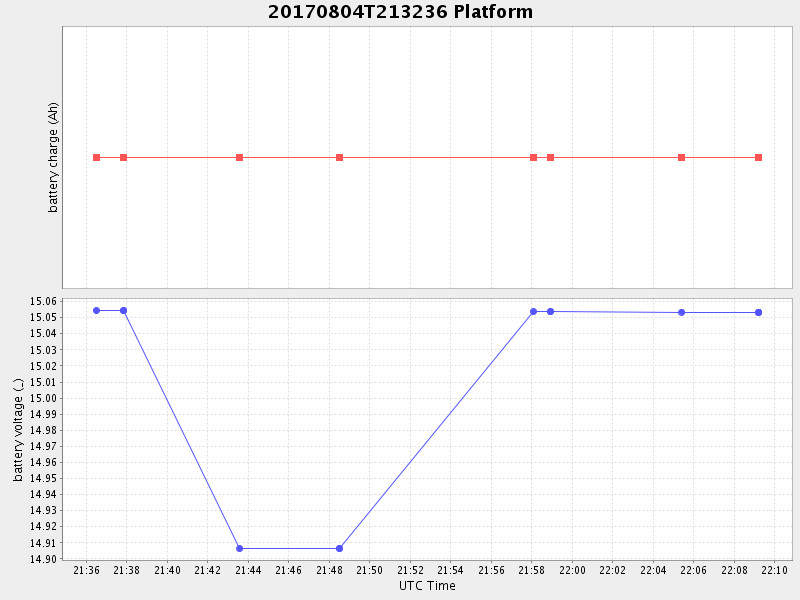800x600 pixels.
Task: Select the last blue voltage point
Action: point(758,313)
